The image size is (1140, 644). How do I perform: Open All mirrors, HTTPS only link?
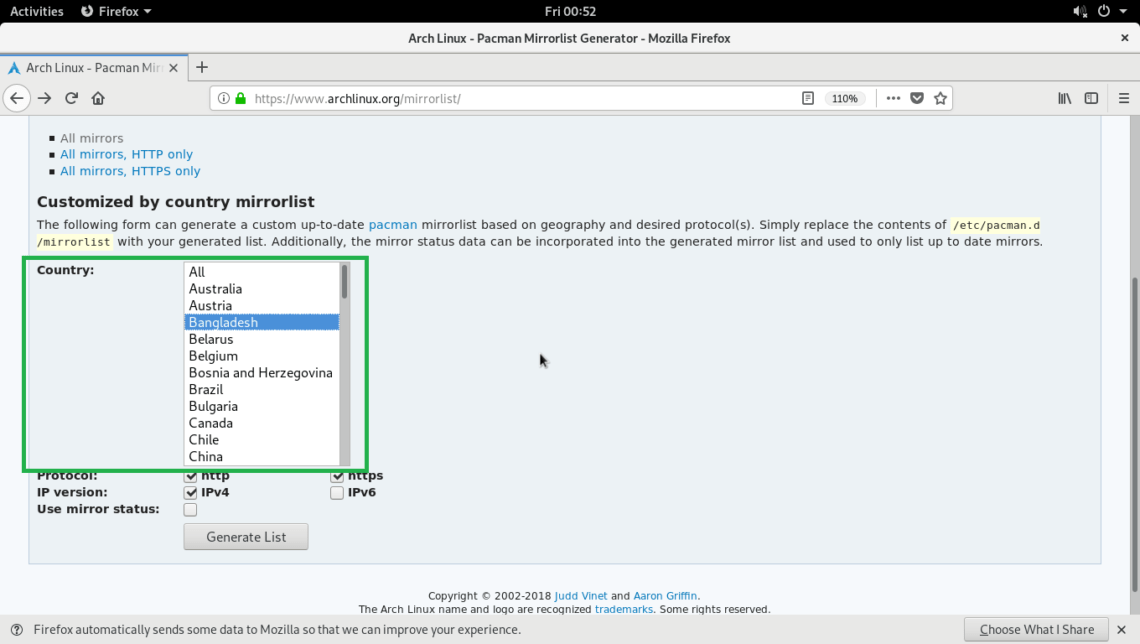tap(130, 171)
